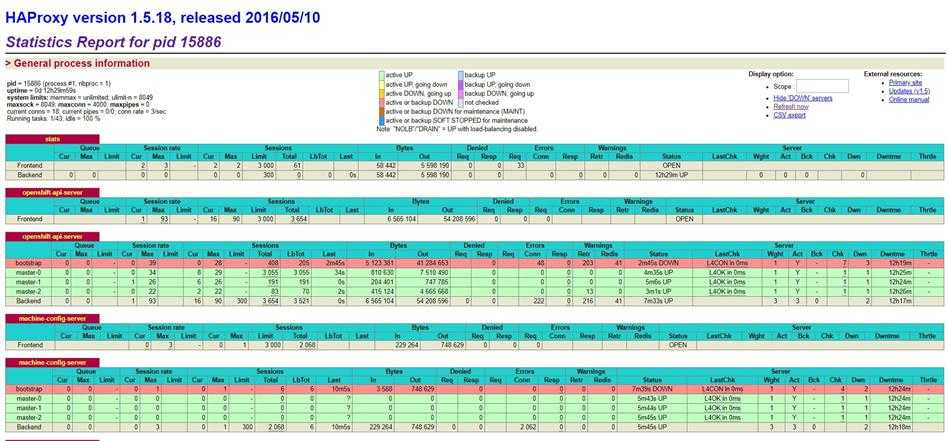Click the 'active UP, going down' legend swatch
This screenshot has width=948, height=441.
(381, 84)
